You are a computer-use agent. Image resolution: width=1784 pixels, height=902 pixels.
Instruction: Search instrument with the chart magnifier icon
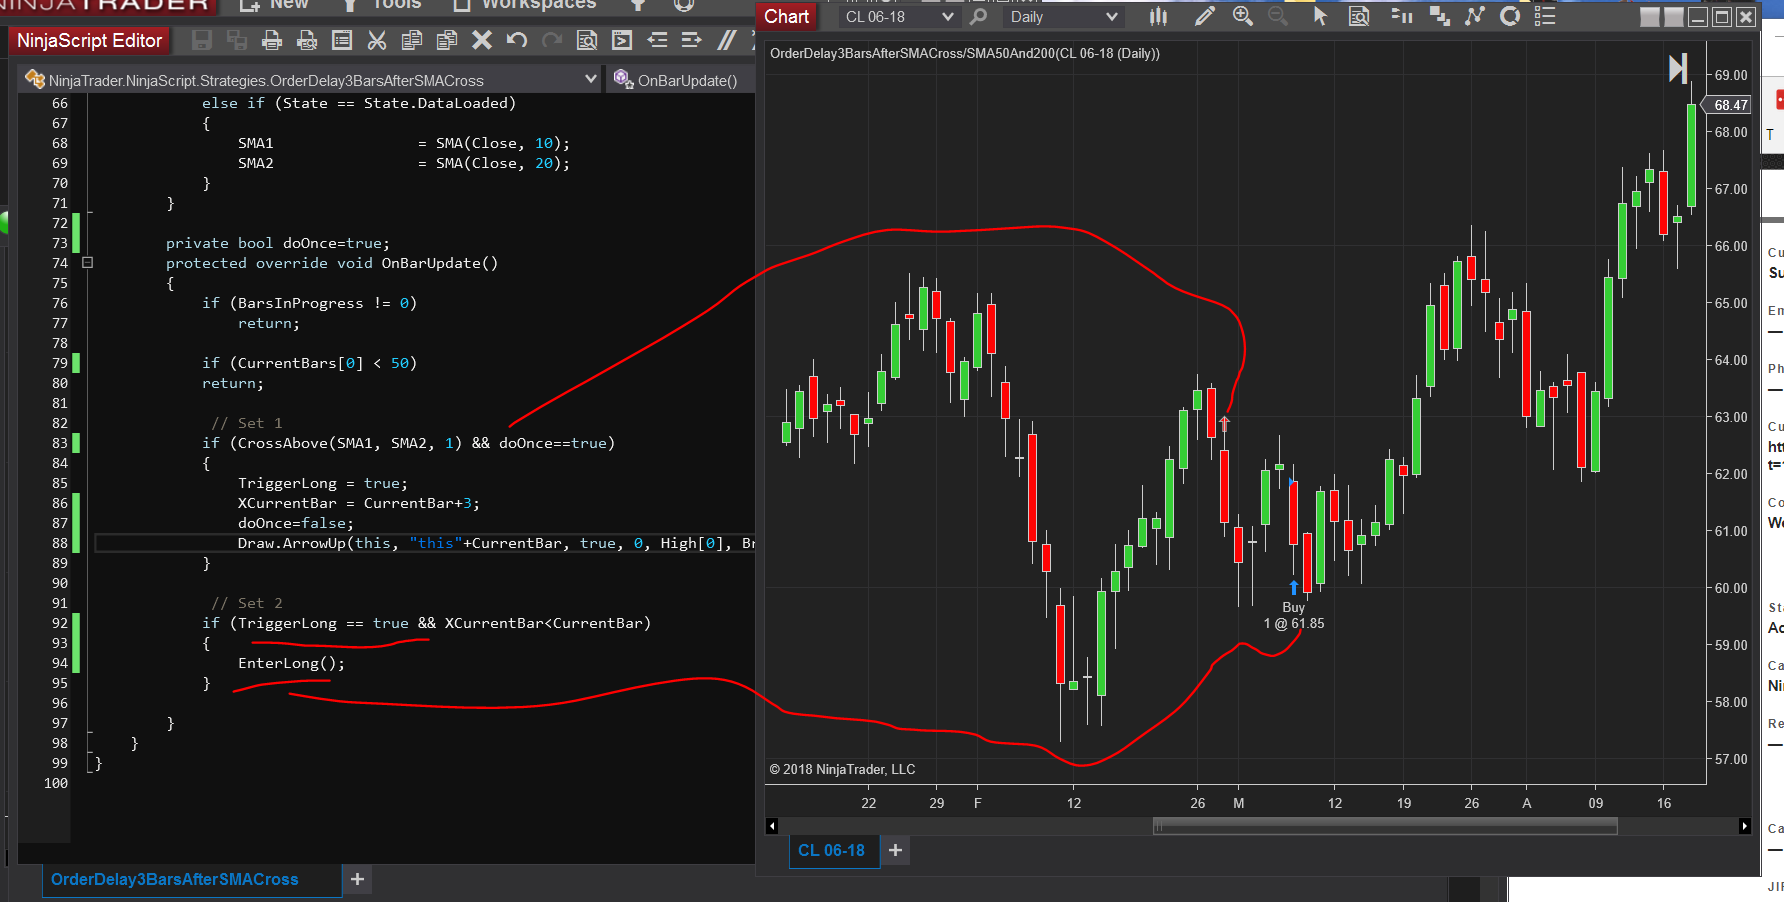point(979,17)
